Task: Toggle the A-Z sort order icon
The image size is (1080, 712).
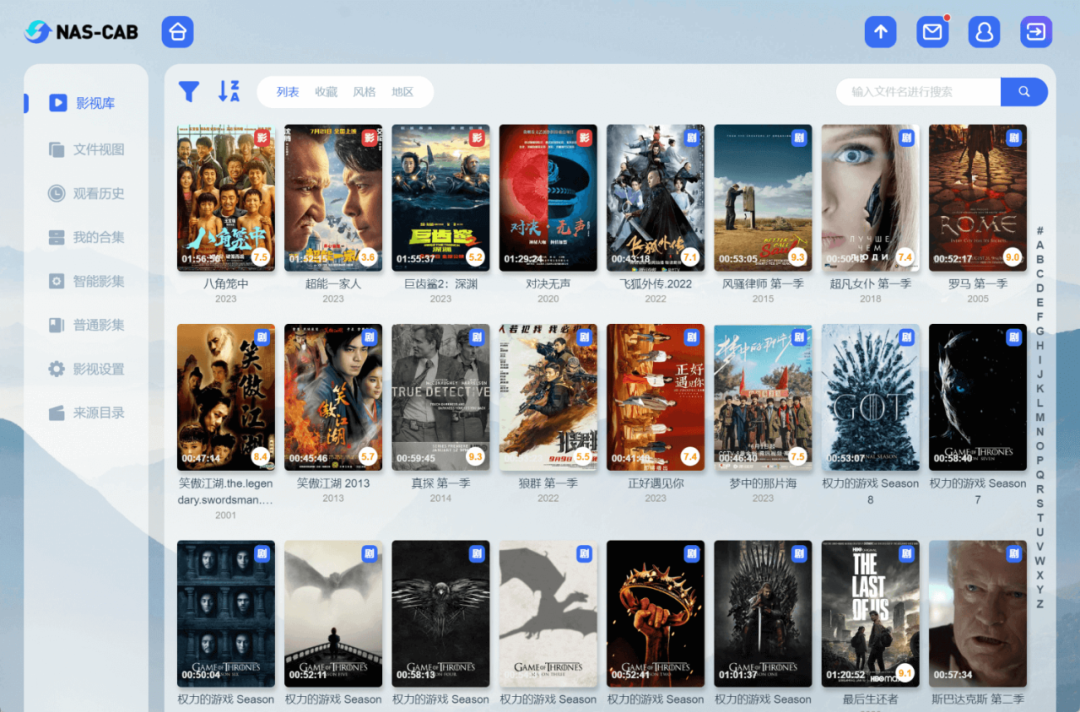Action: pos(229,92)
